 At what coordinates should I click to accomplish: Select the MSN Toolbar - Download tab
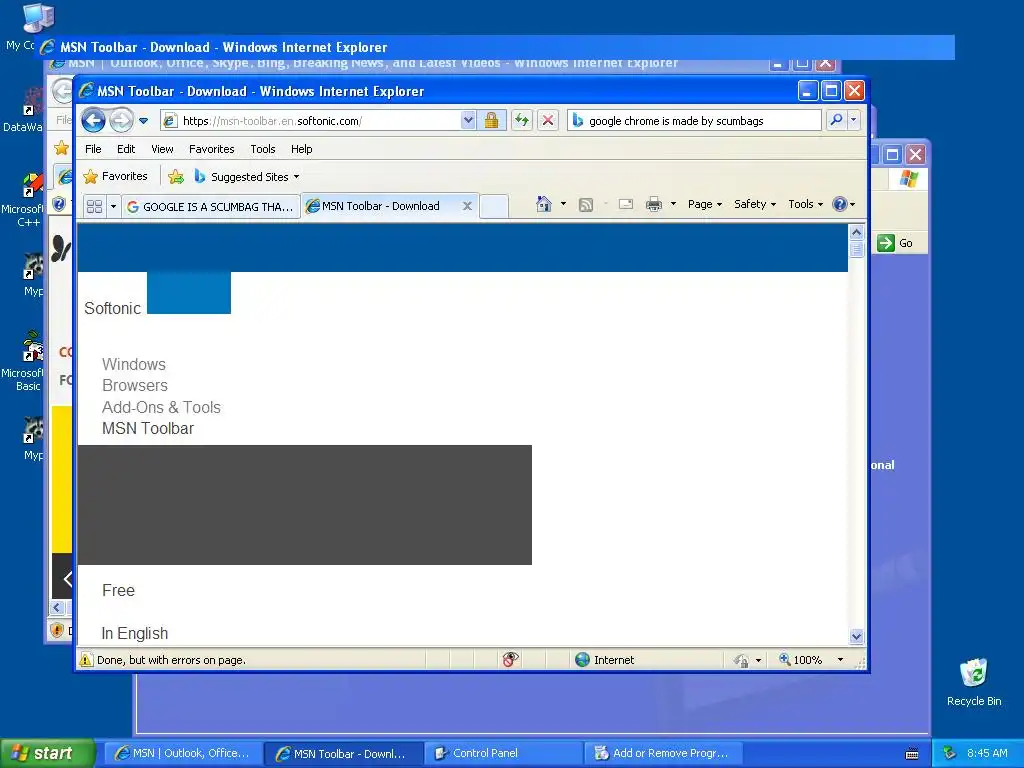[x=381, y=206]
